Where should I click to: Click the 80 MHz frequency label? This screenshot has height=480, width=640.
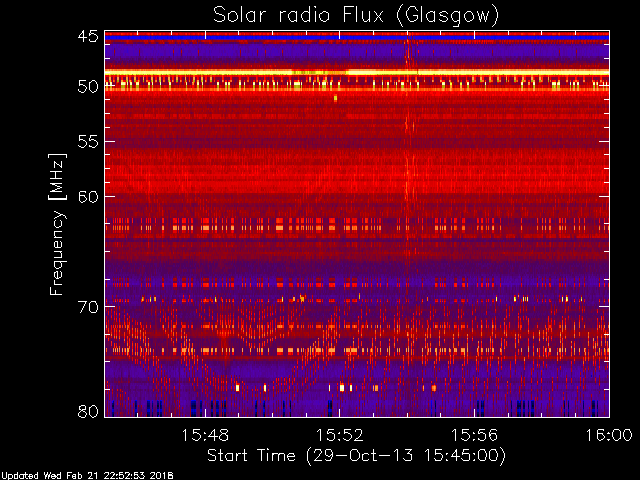click(x=88, y=411)
